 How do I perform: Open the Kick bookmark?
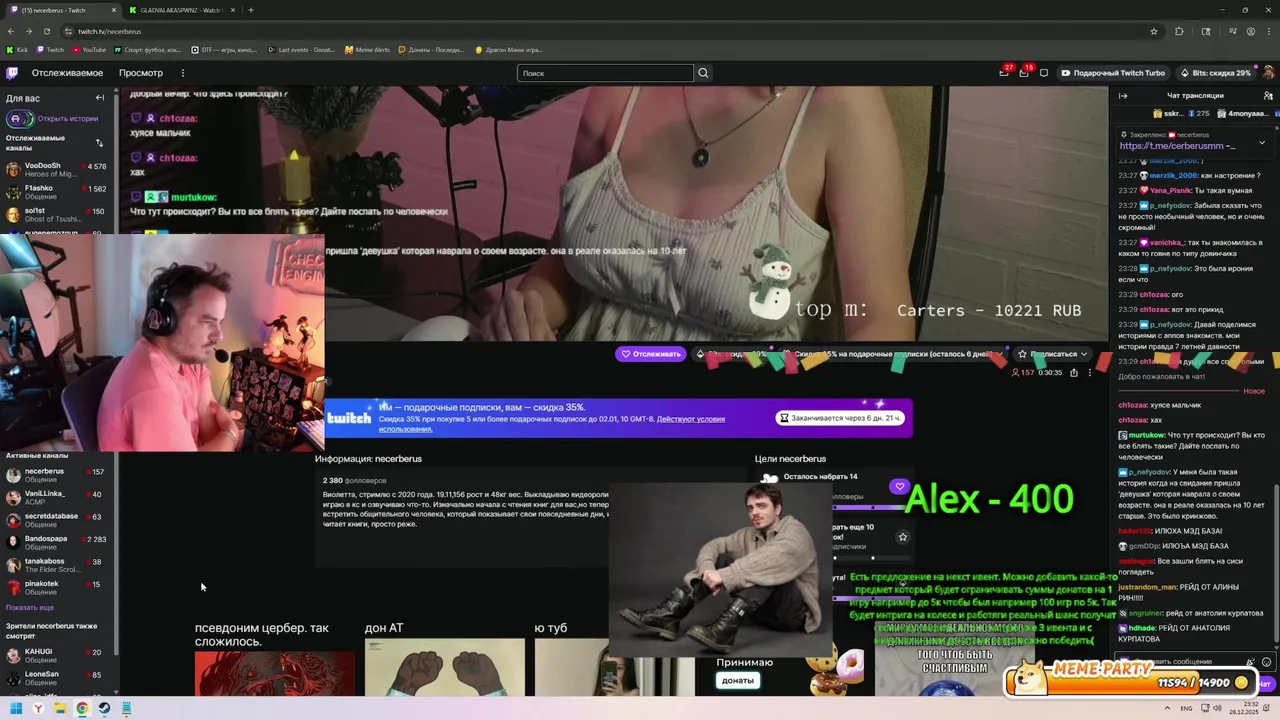(x=19, y=49)
